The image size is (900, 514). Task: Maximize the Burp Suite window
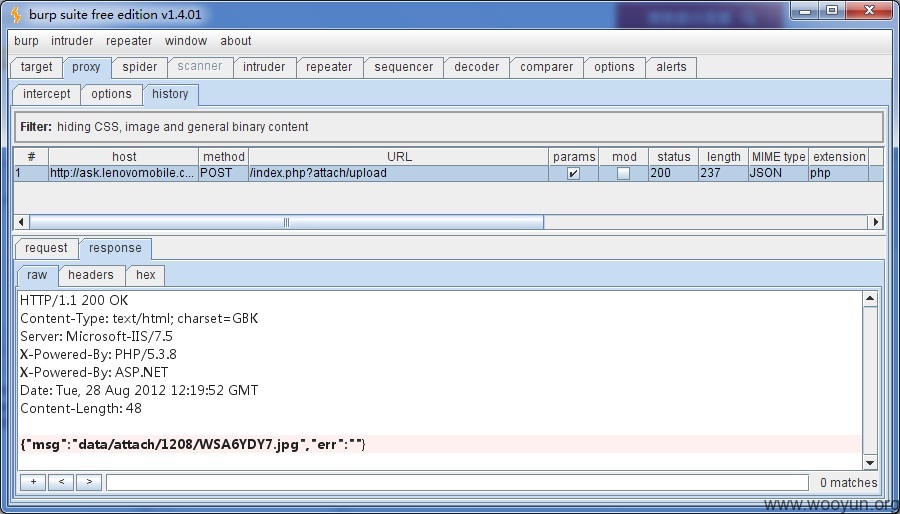coord(831,11)
